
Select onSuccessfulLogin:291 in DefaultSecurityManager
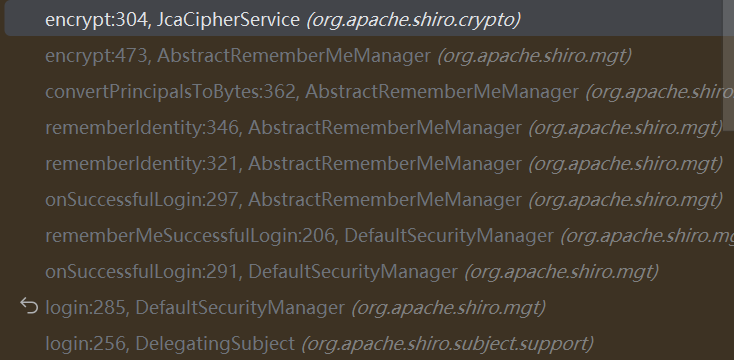tap(364, 272)
